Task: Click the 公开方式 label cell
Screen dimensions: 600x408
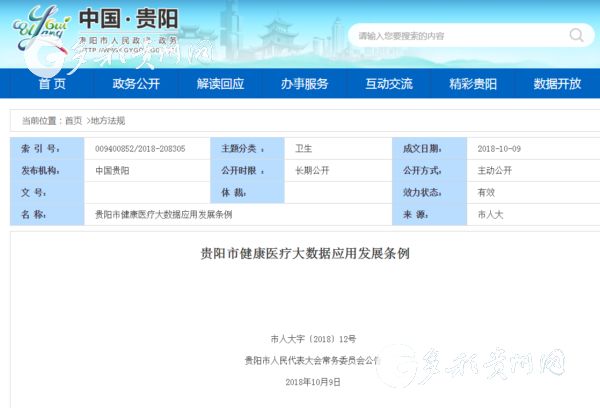Action: [x=430, y=170]
